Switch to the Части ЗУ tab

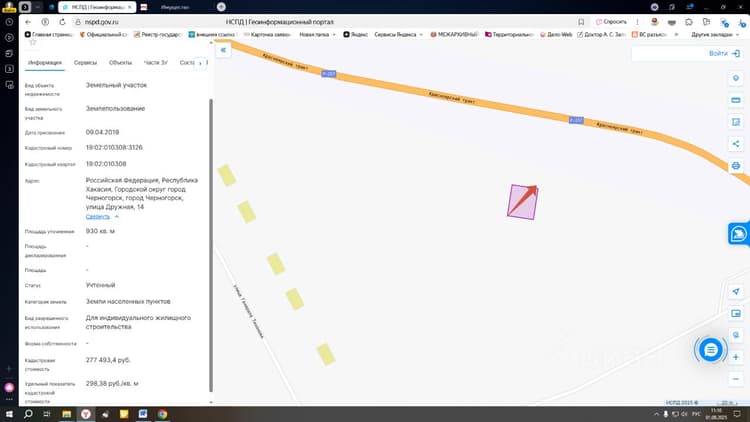coord(155,63)
